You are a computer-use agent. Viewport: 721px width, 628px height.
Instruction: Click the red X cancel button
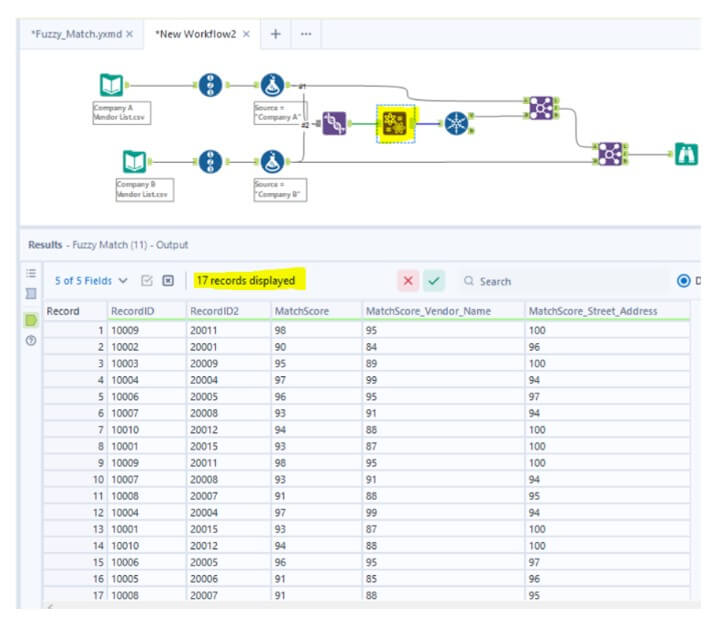[408, 280]
